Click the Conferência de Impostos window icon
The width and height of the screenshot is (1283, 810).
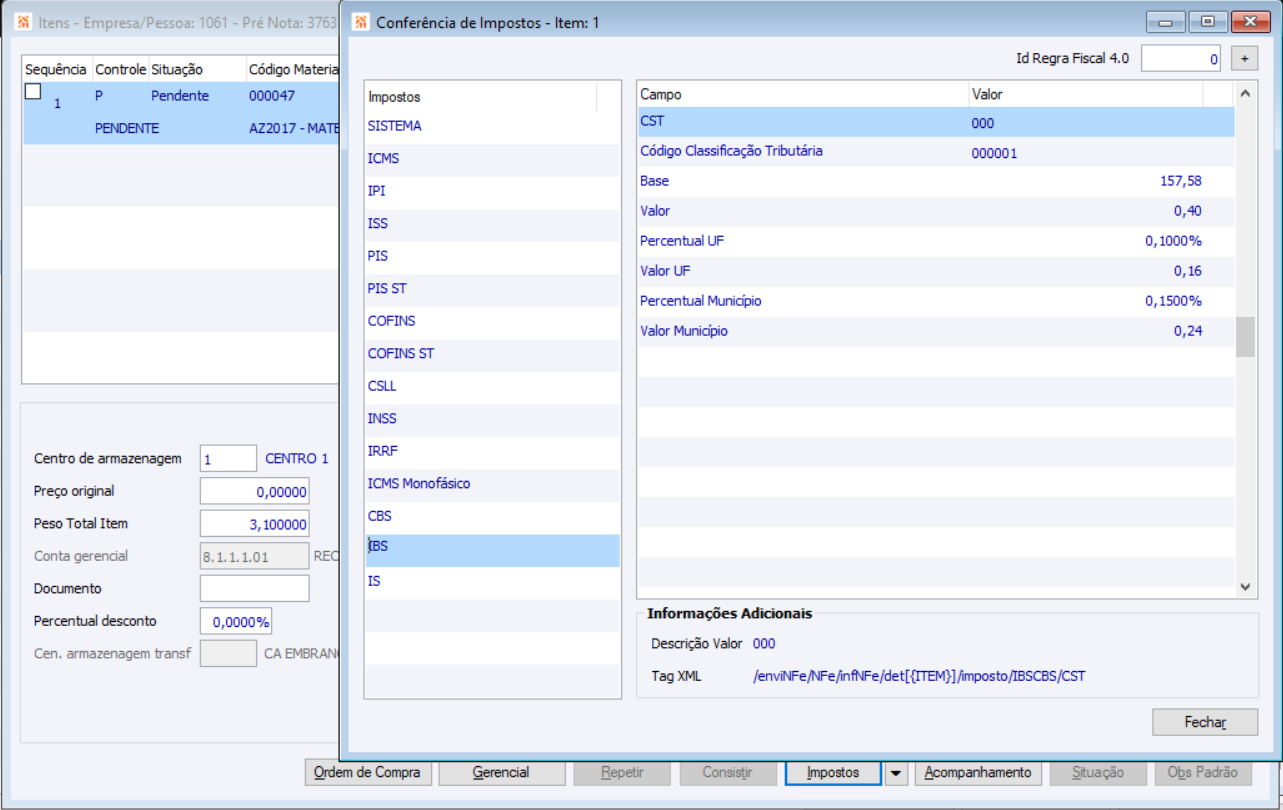[x=360, y=21]
